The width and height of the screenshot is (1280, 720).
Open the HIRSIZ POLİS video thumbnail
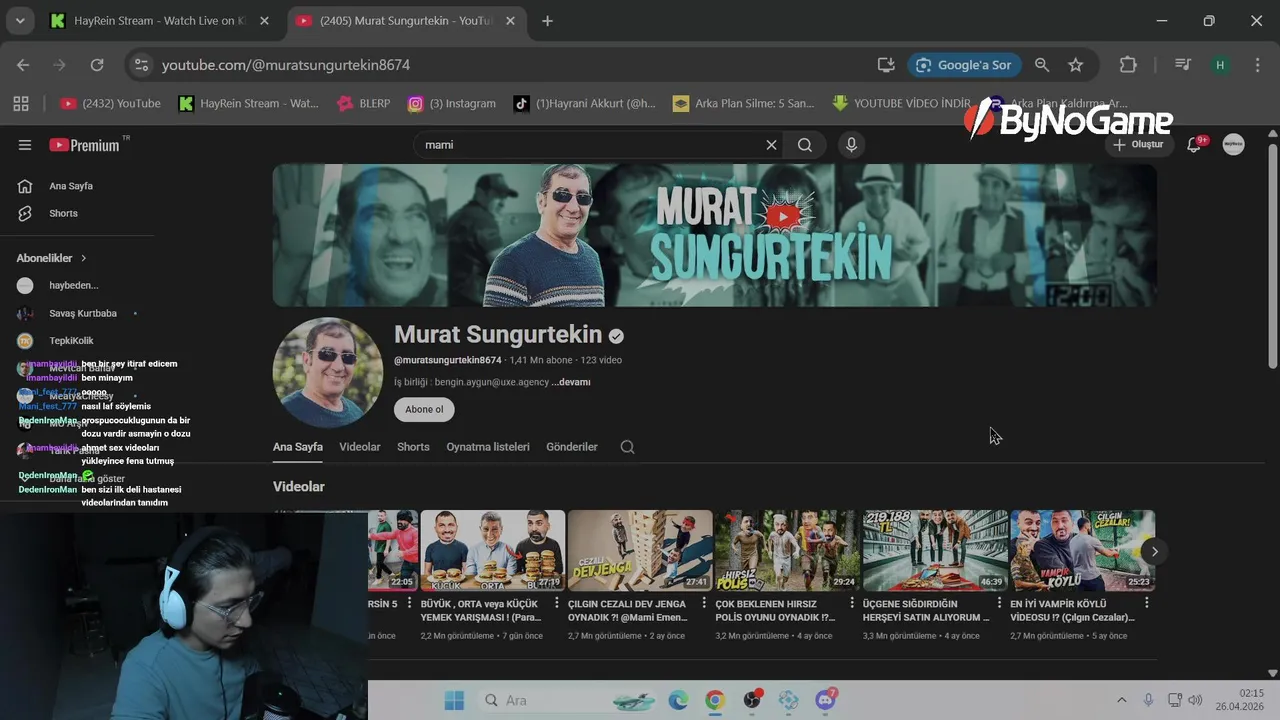[788, 551]
